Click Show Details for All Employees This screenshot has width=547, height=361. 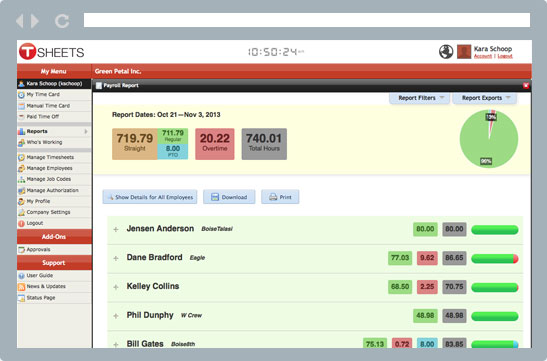pos(150,197)
